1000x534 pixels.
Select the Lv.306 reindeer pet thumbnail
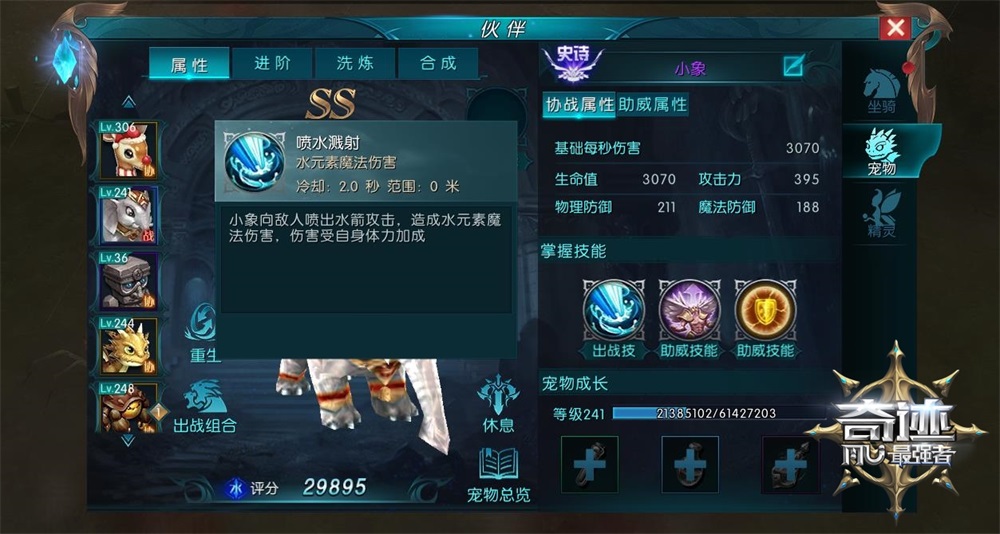128,151
